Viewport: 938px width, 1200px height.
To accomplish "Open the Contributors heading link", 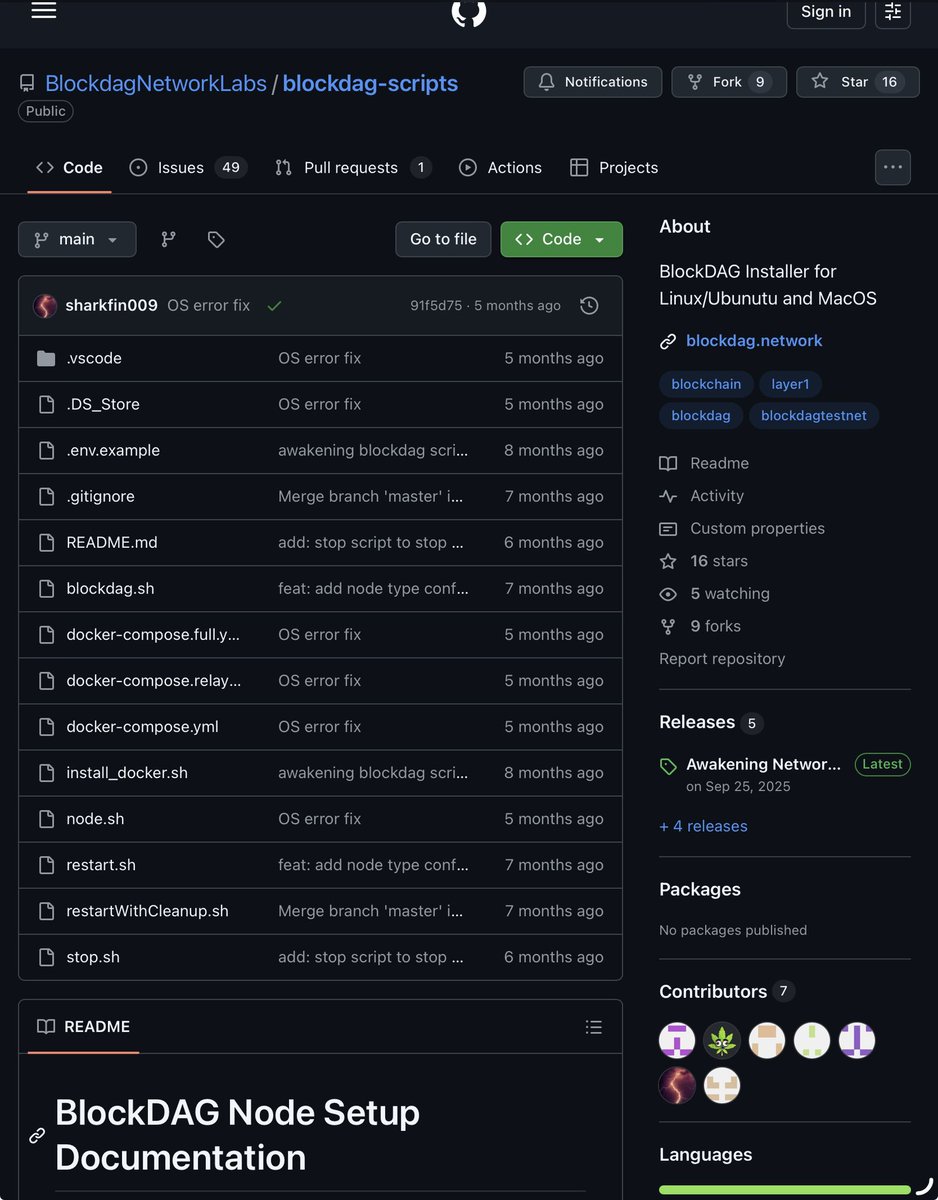I will pyautogui.click(x=726, y=991).
